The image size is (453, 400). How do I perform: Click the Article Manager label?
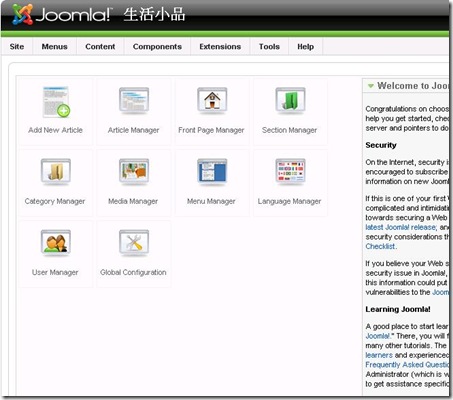click(x=133, y=130)
